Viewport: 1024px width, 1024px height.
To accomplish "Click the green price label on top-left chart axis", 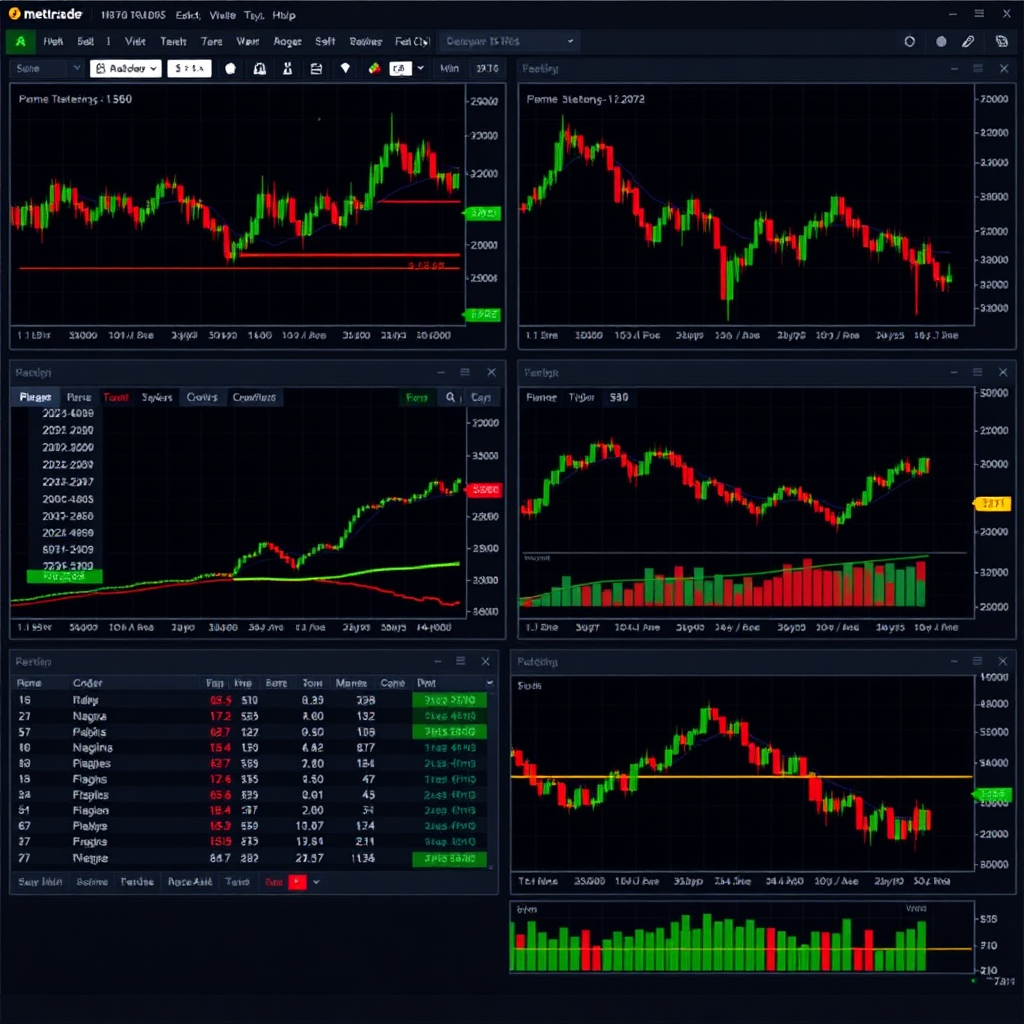I will 483,213.
